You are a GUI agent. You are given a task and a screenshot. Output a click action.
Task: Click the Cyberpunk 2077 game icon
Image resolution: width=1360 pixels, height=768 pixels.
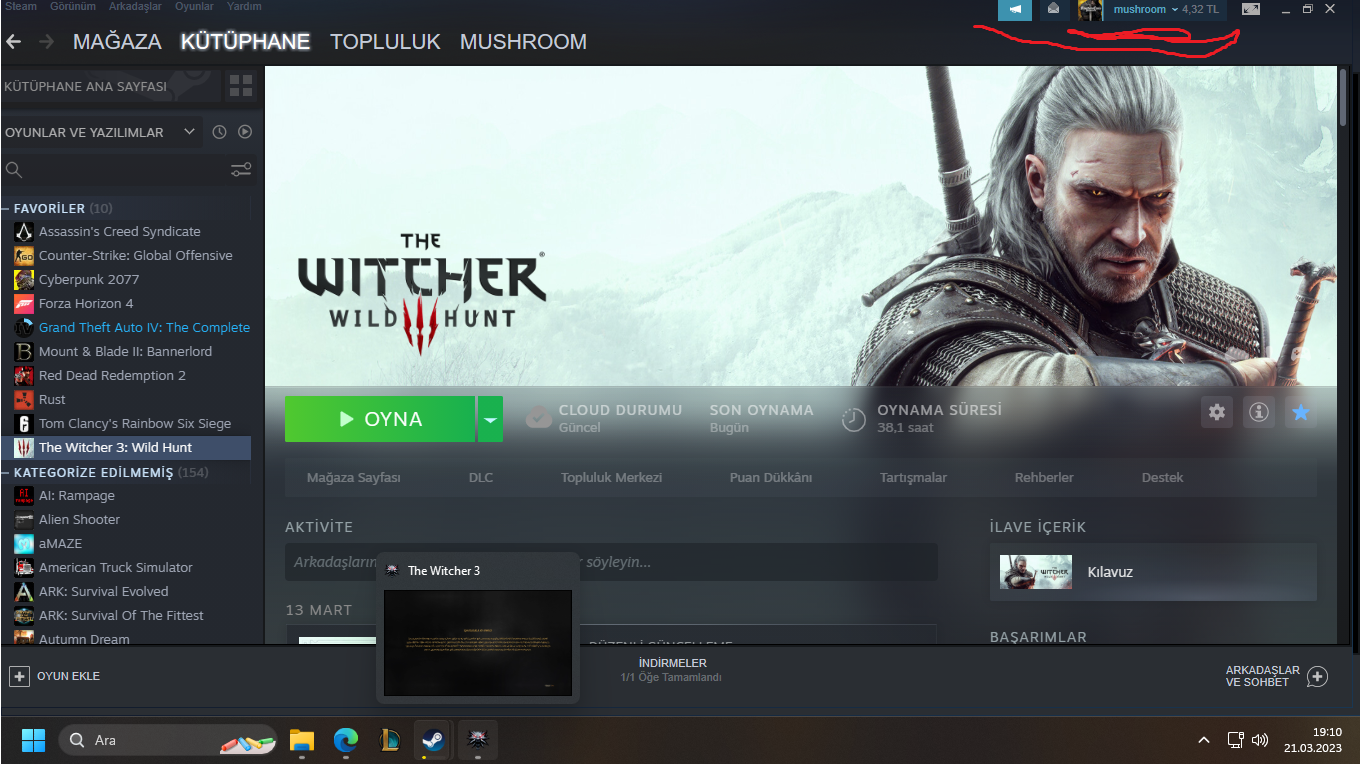pyautogui.click(x=24, y=279)
